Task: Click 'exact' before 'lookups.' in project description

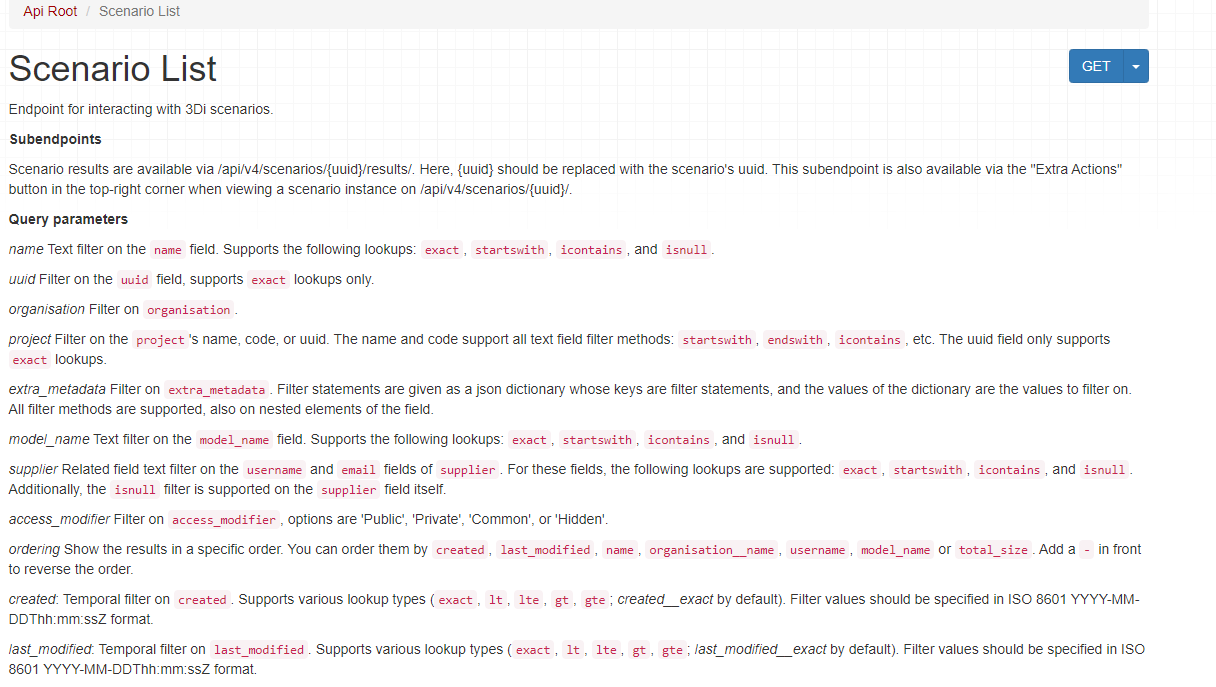Action: [30, 360]
